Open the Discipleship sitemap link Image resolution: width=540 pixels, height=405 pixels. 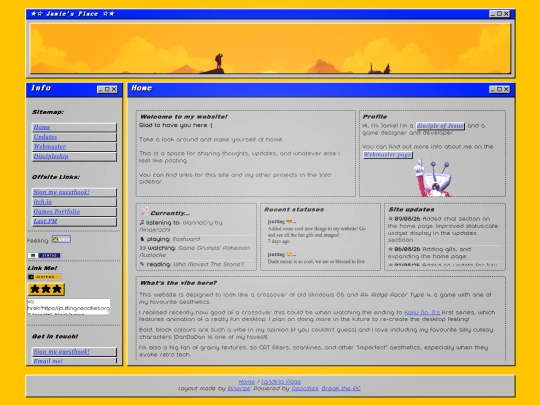pos(74,156)
